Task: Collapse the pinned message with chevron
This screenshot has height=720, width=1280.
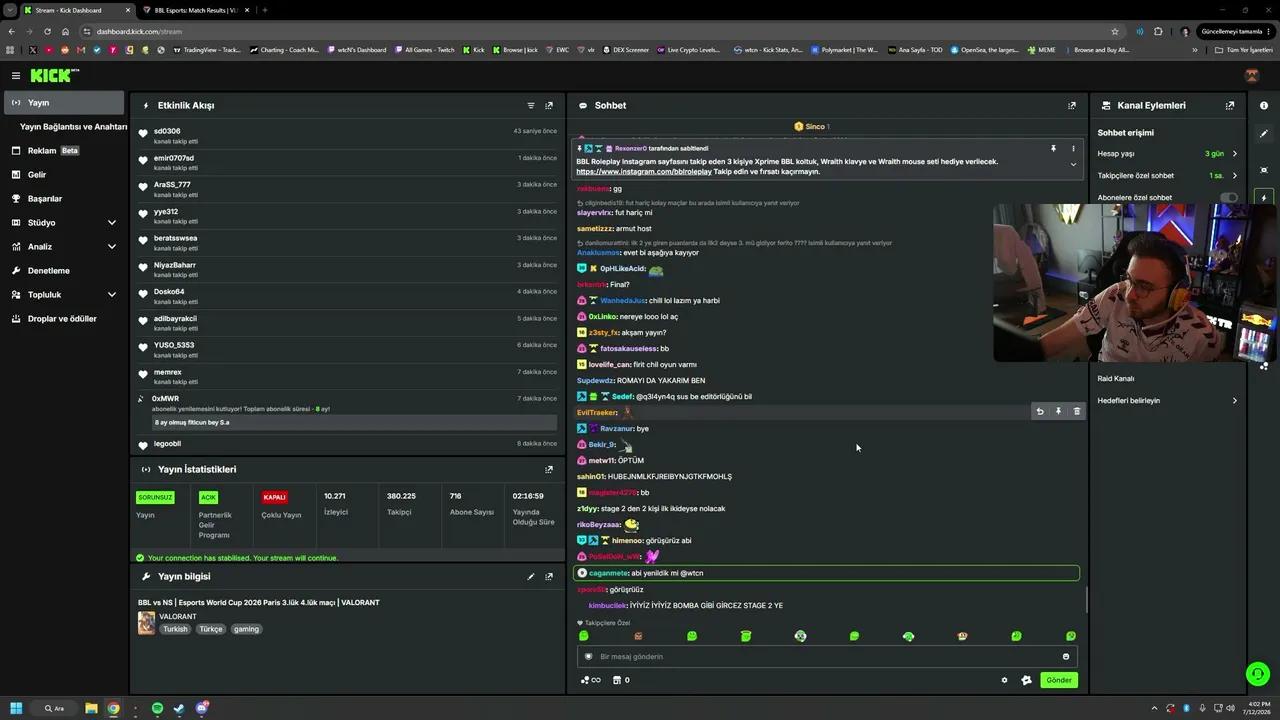Action: (1073, 164)
